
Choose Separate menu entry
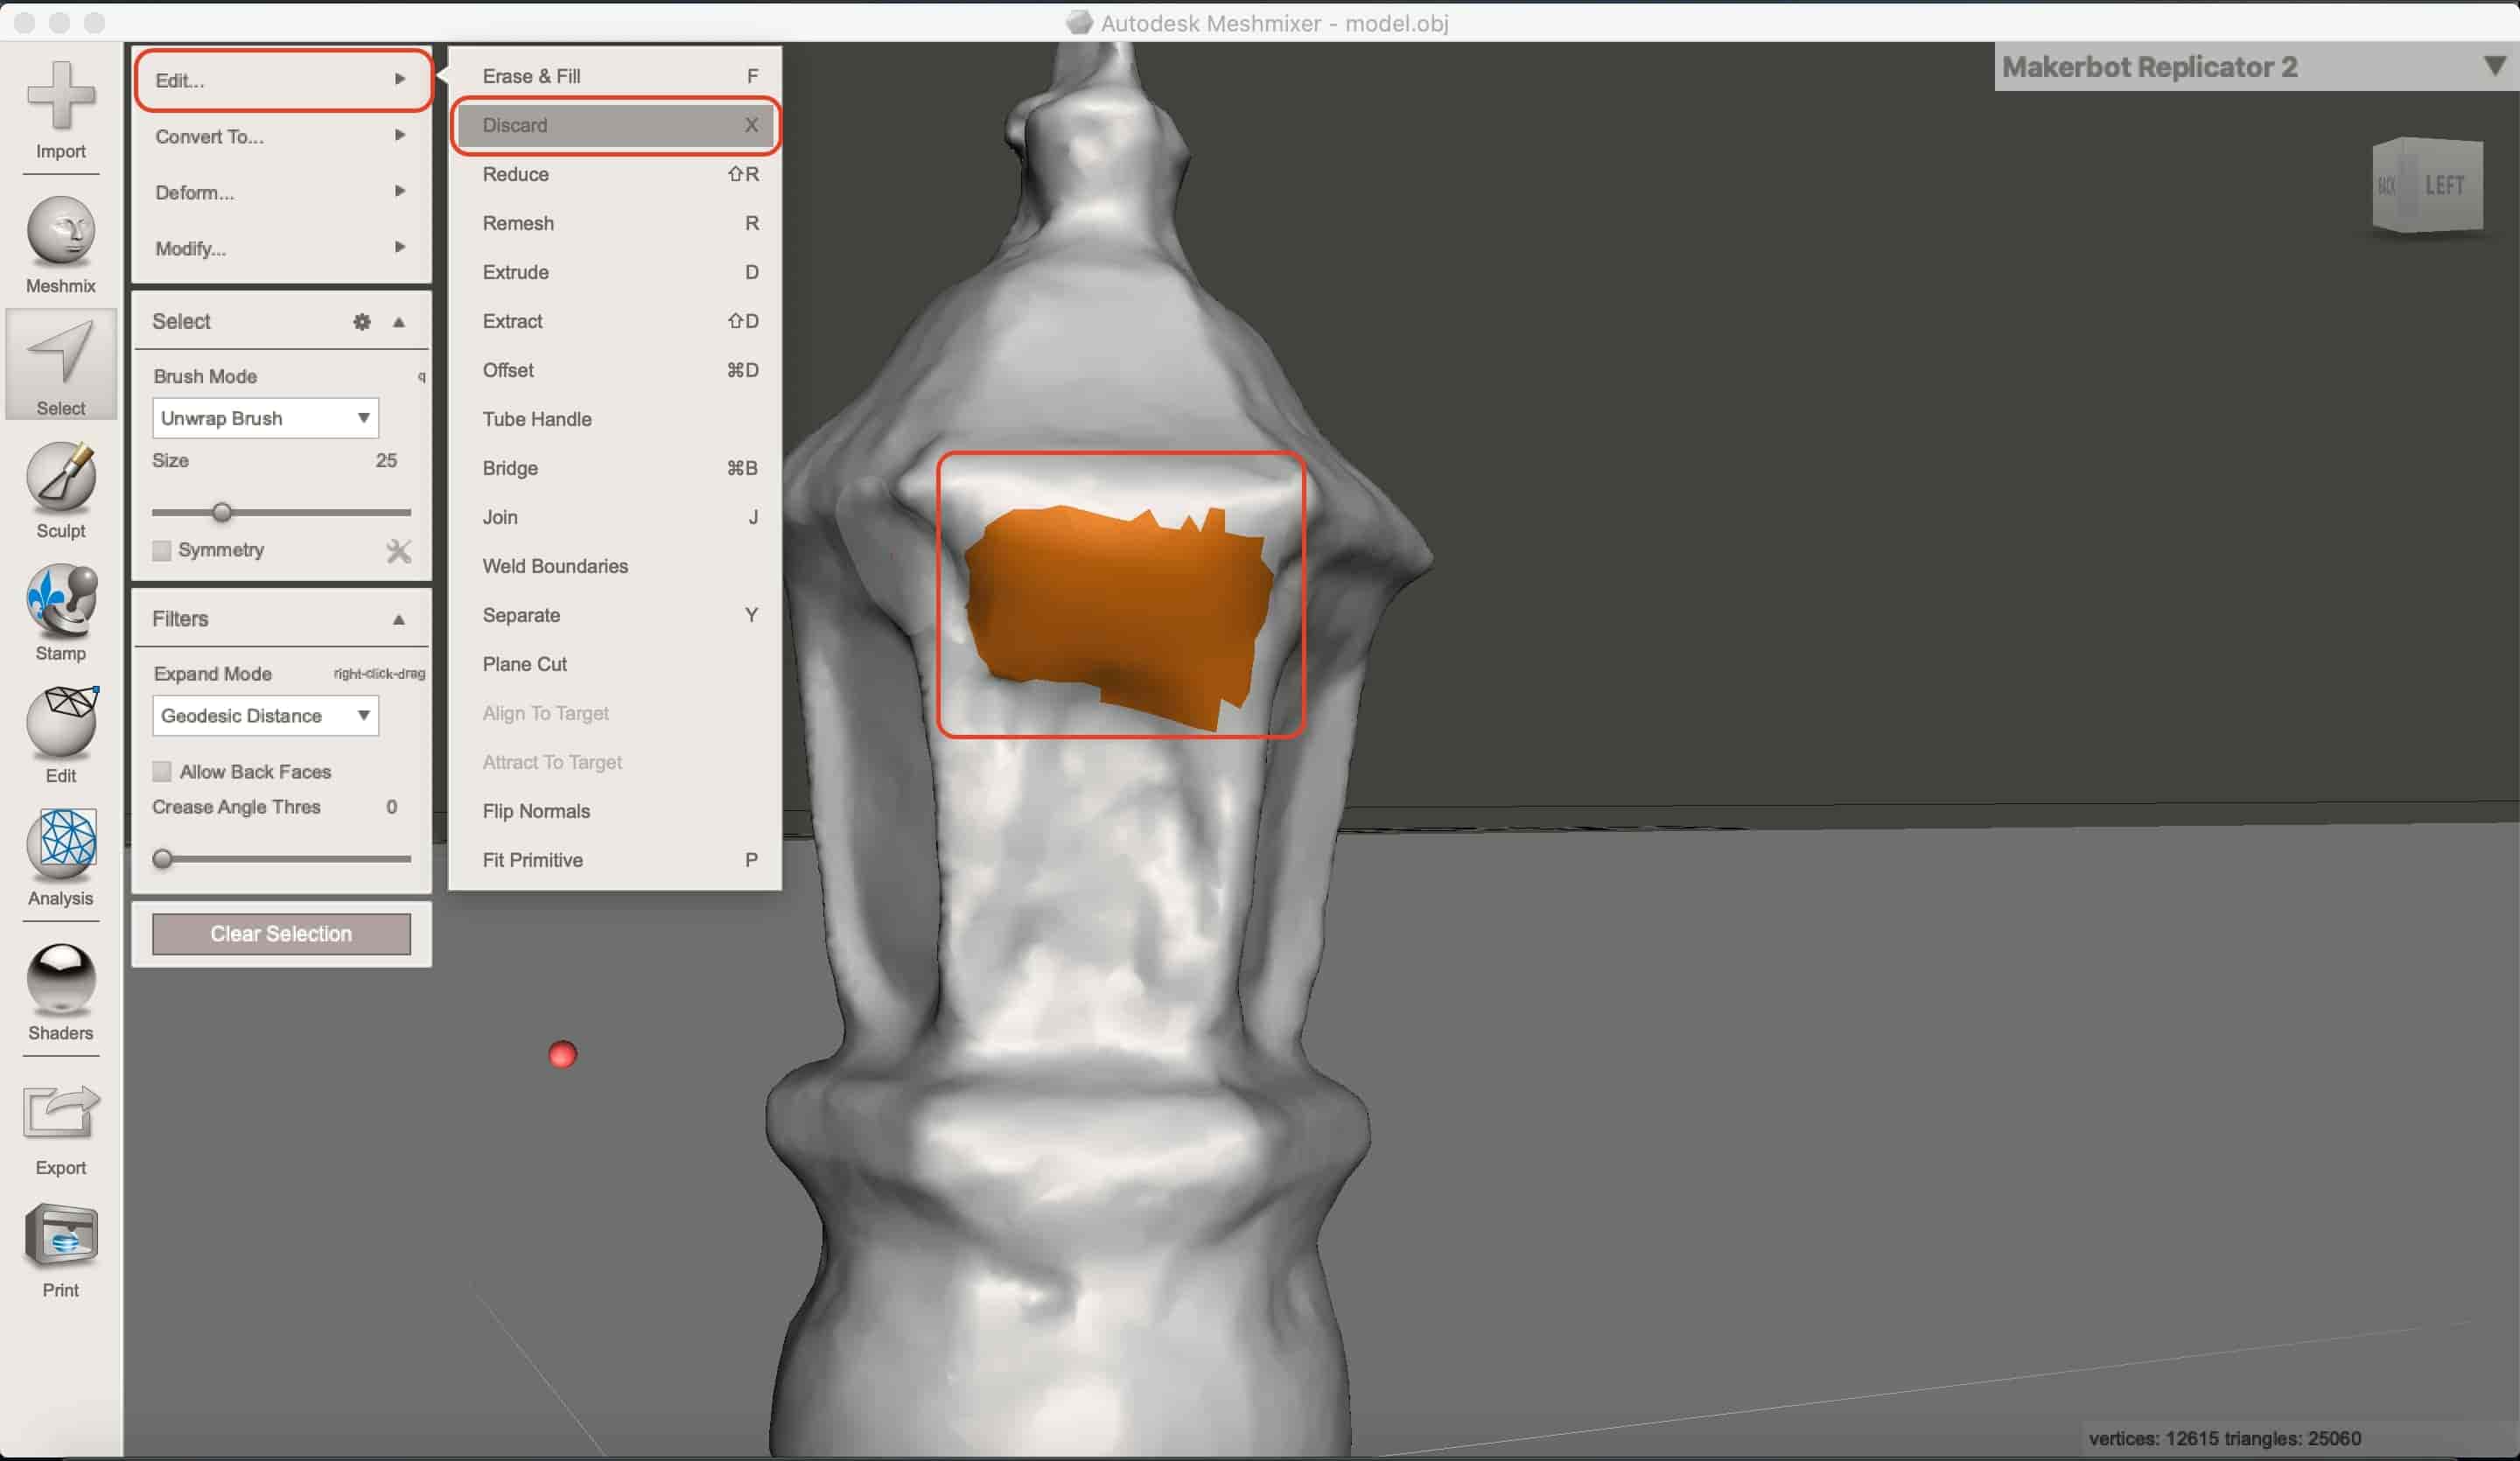(x=616, y=615)
